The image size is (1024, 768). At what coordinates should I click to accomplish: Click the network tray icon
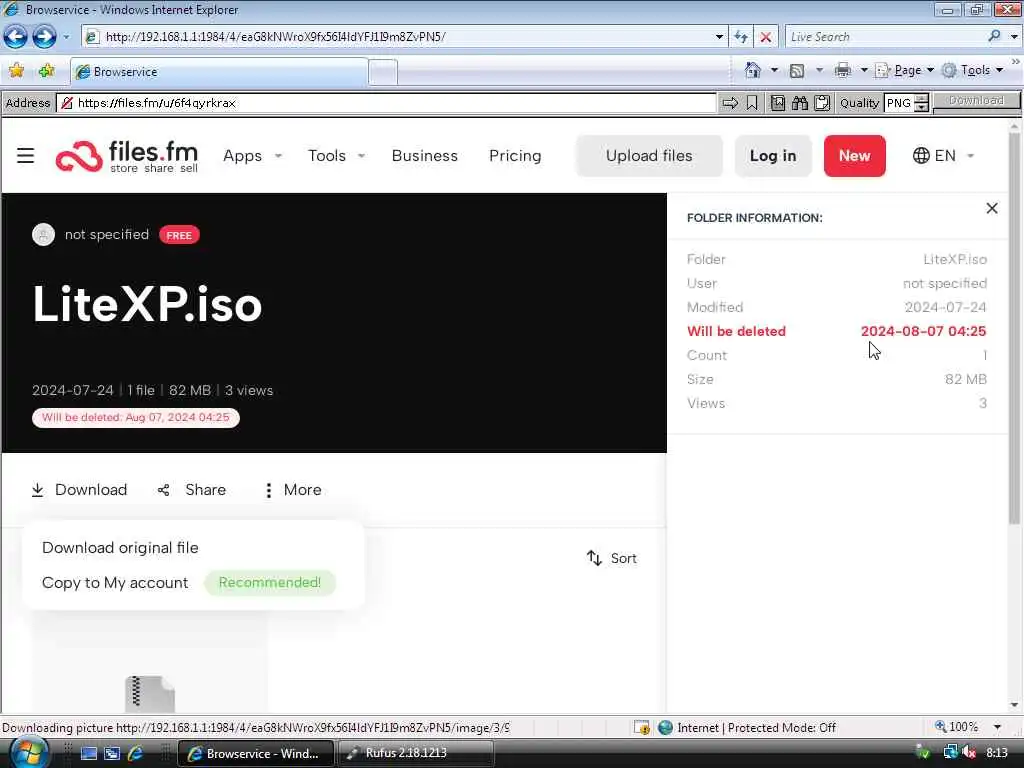point(950,752)
